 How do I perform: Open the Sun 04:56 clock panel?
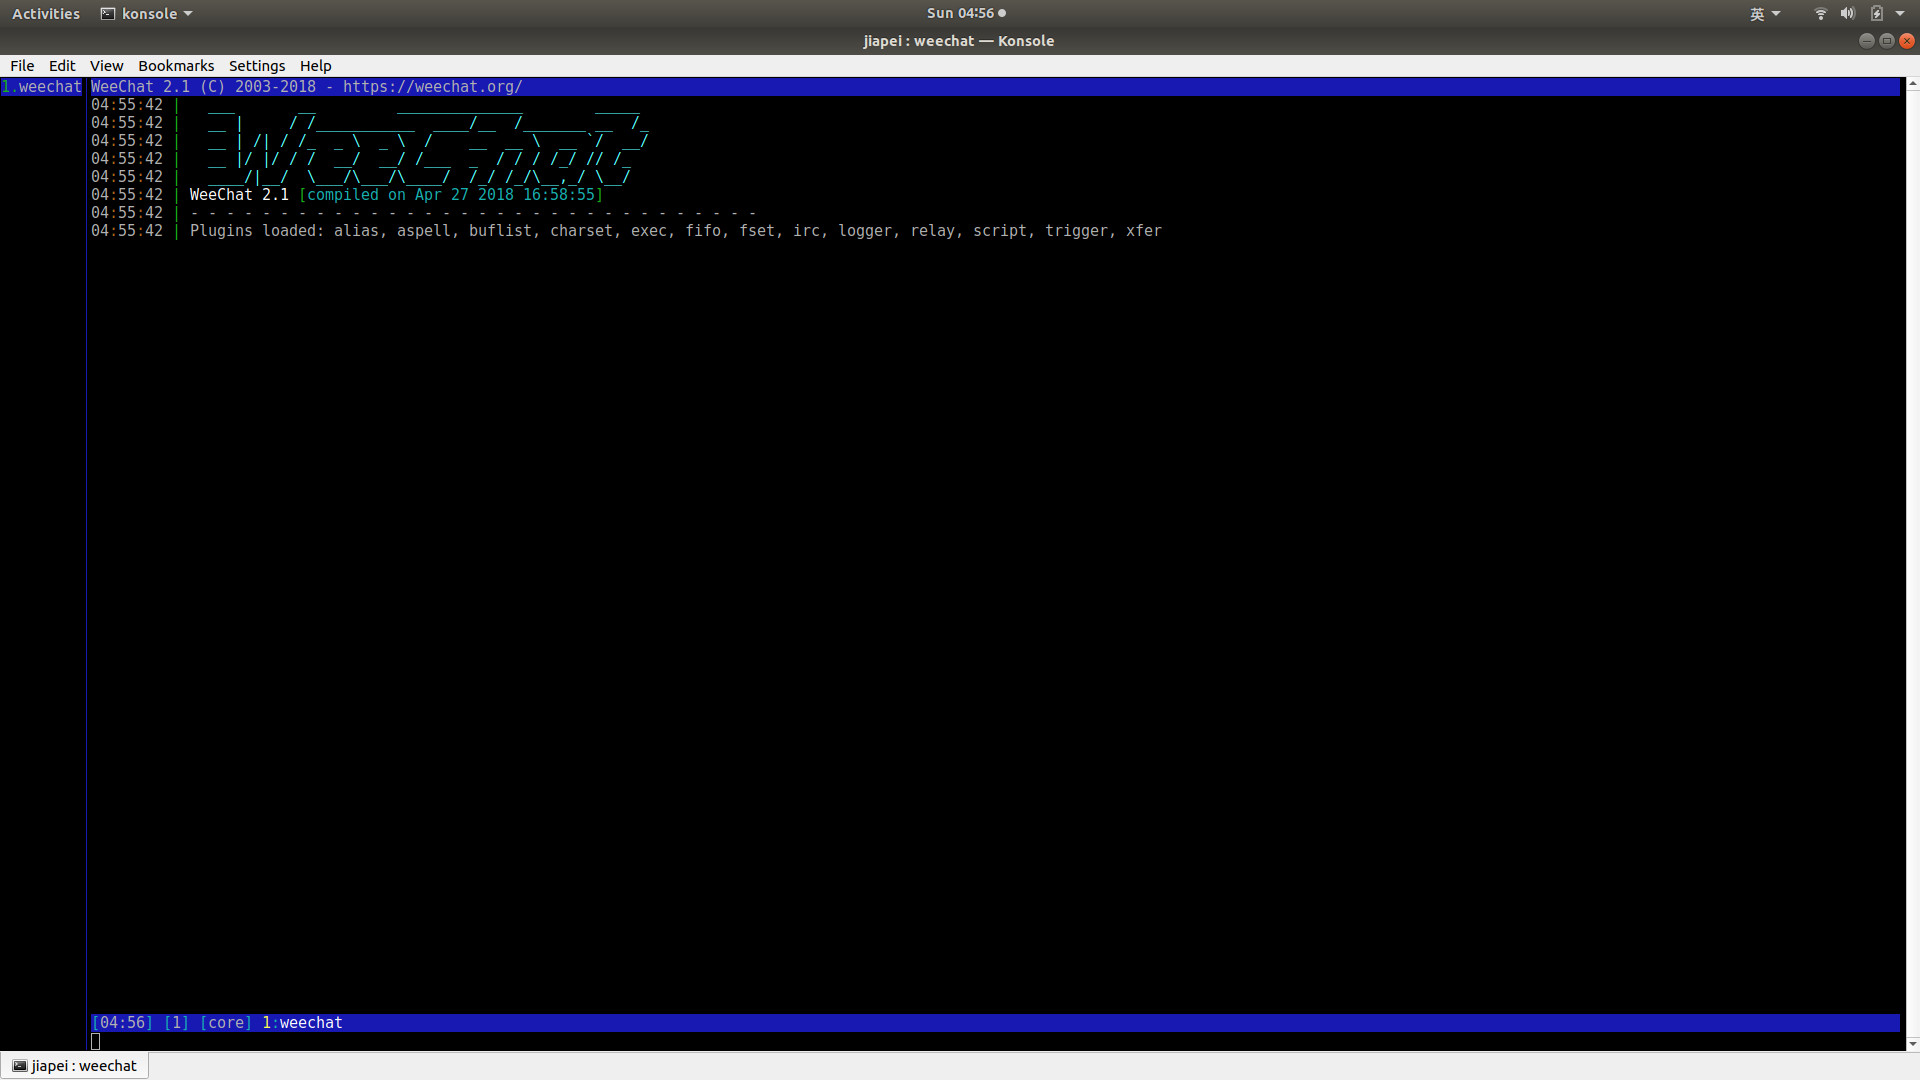click(960, 13)
